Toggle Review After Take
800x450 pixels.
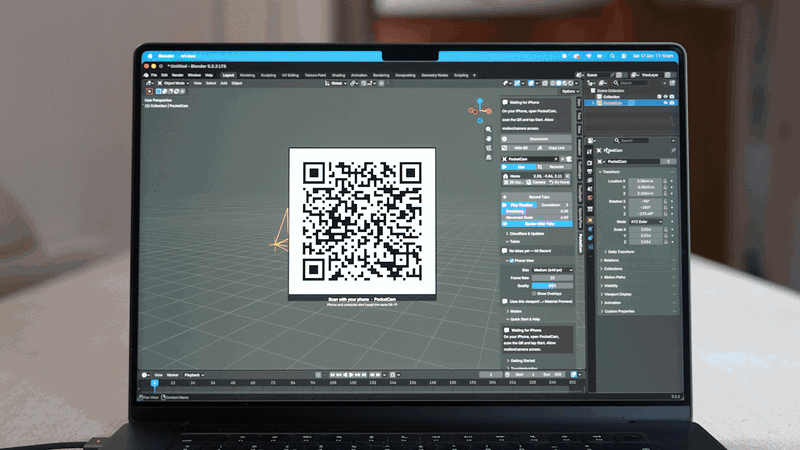[x=536, y=224]
